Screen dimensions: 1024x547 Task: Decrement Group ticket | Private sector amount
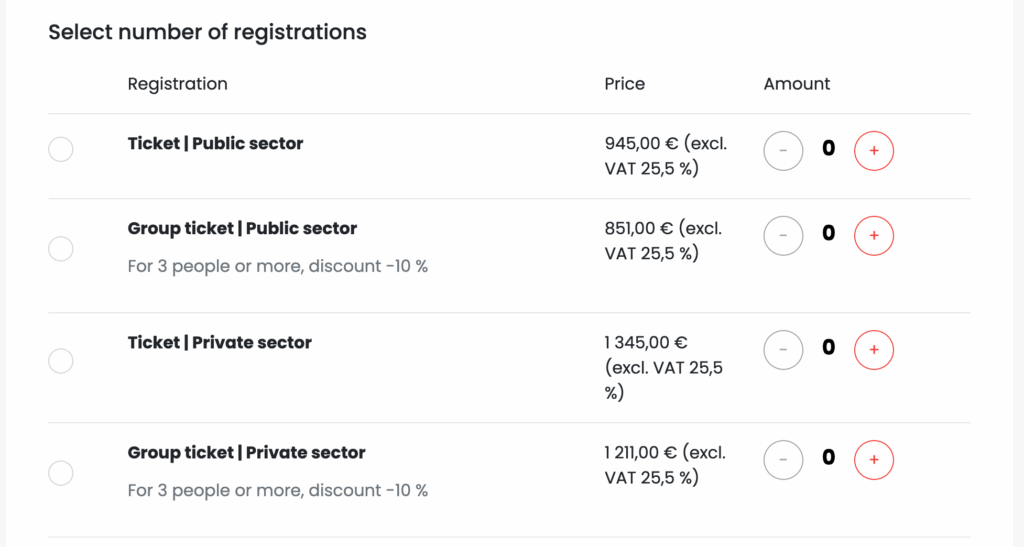pos(783,460)
